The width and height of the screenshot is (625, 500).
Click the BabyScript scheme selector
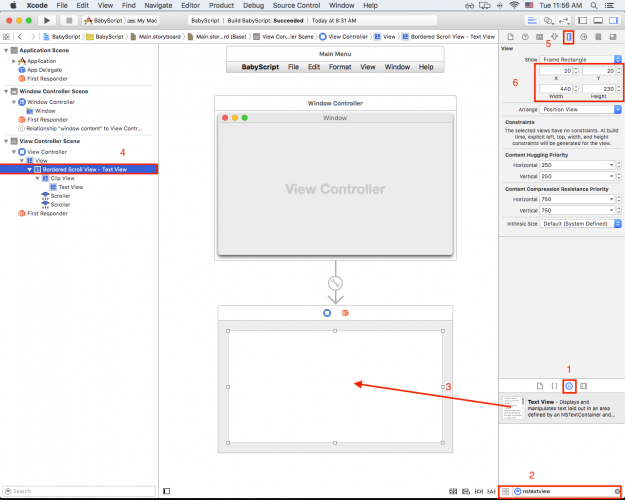point(104,20)
